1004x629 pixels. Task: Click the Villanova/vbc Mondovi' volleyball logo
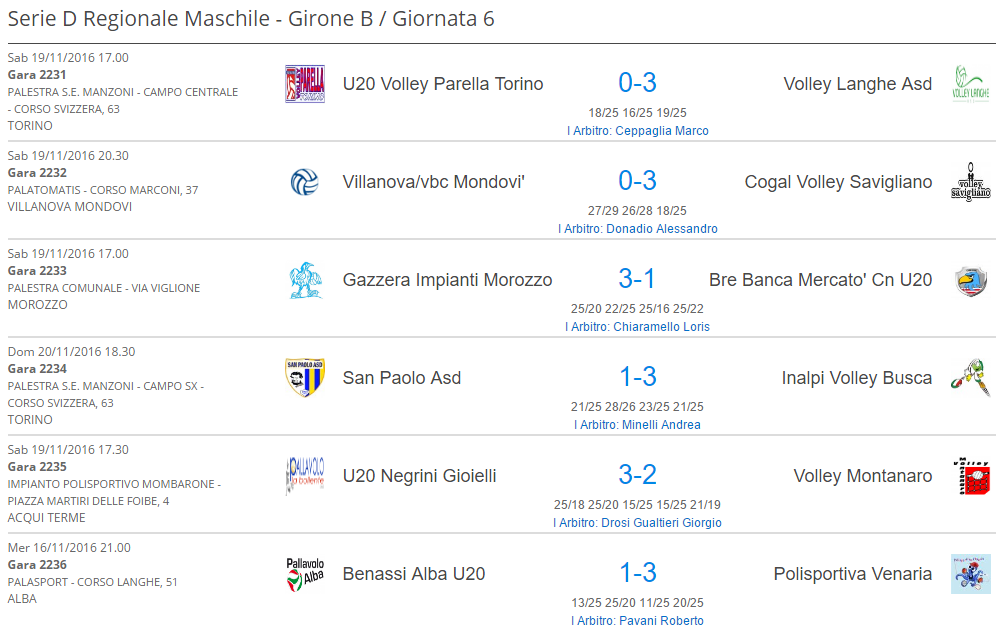(x=305, y=182)
